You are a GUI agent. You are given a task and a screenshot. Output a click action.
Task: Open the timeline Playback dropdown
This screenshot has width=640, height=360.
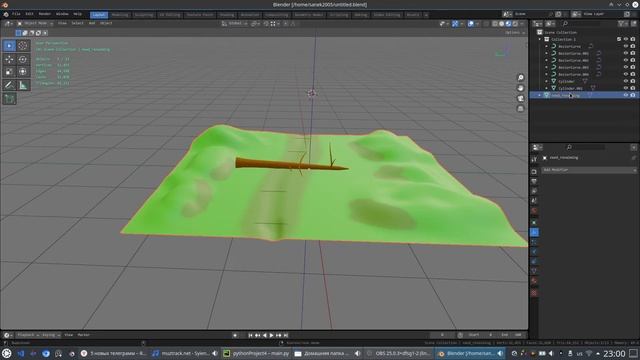pos(27,335)
